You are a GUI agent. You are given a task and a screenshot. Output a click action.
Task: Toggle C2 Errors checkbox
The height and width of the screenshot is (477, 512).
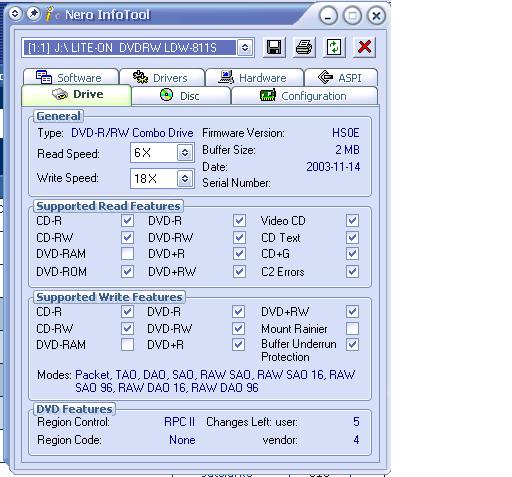(x=352, y=271)
